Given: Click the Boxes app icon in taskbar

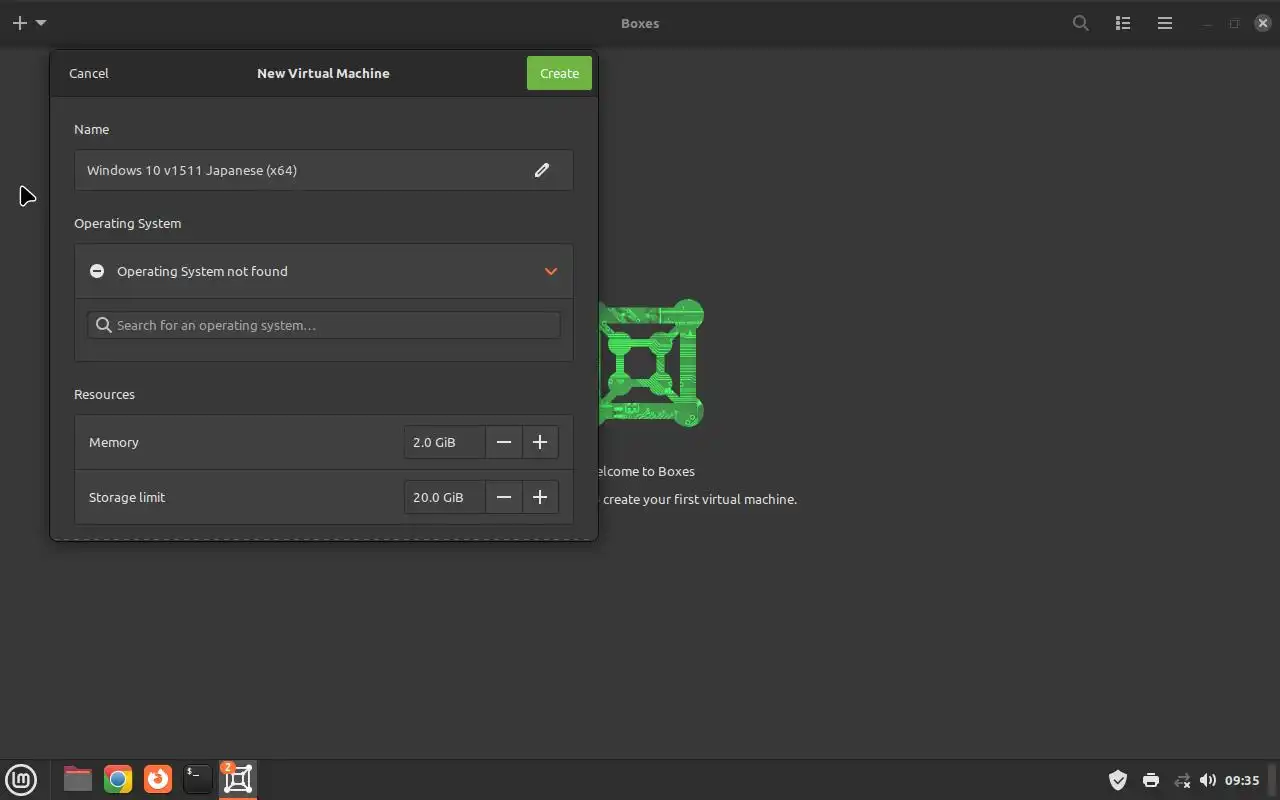Looking at the screenshot, I should coord(238,779).
